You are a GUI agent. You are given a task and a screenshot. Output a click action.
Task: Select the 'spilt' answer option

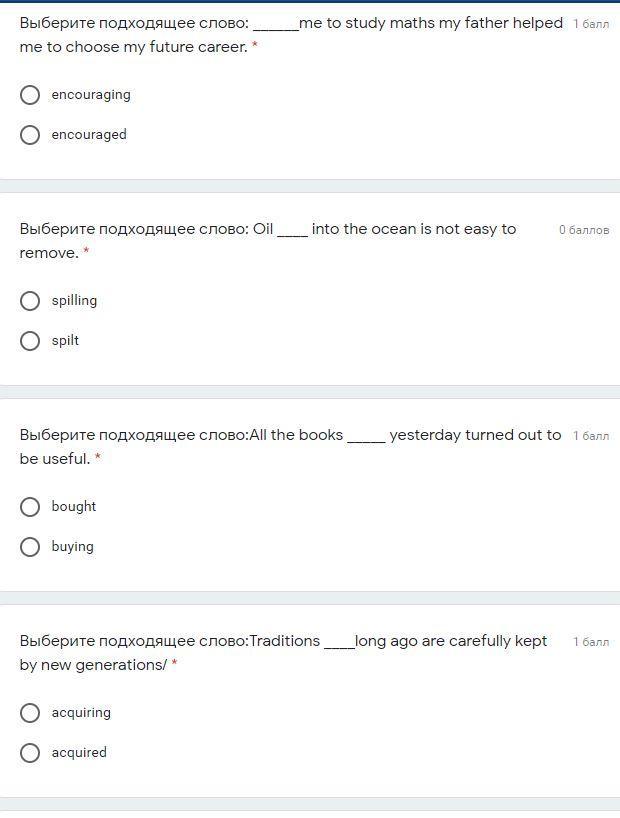point(30,341)
